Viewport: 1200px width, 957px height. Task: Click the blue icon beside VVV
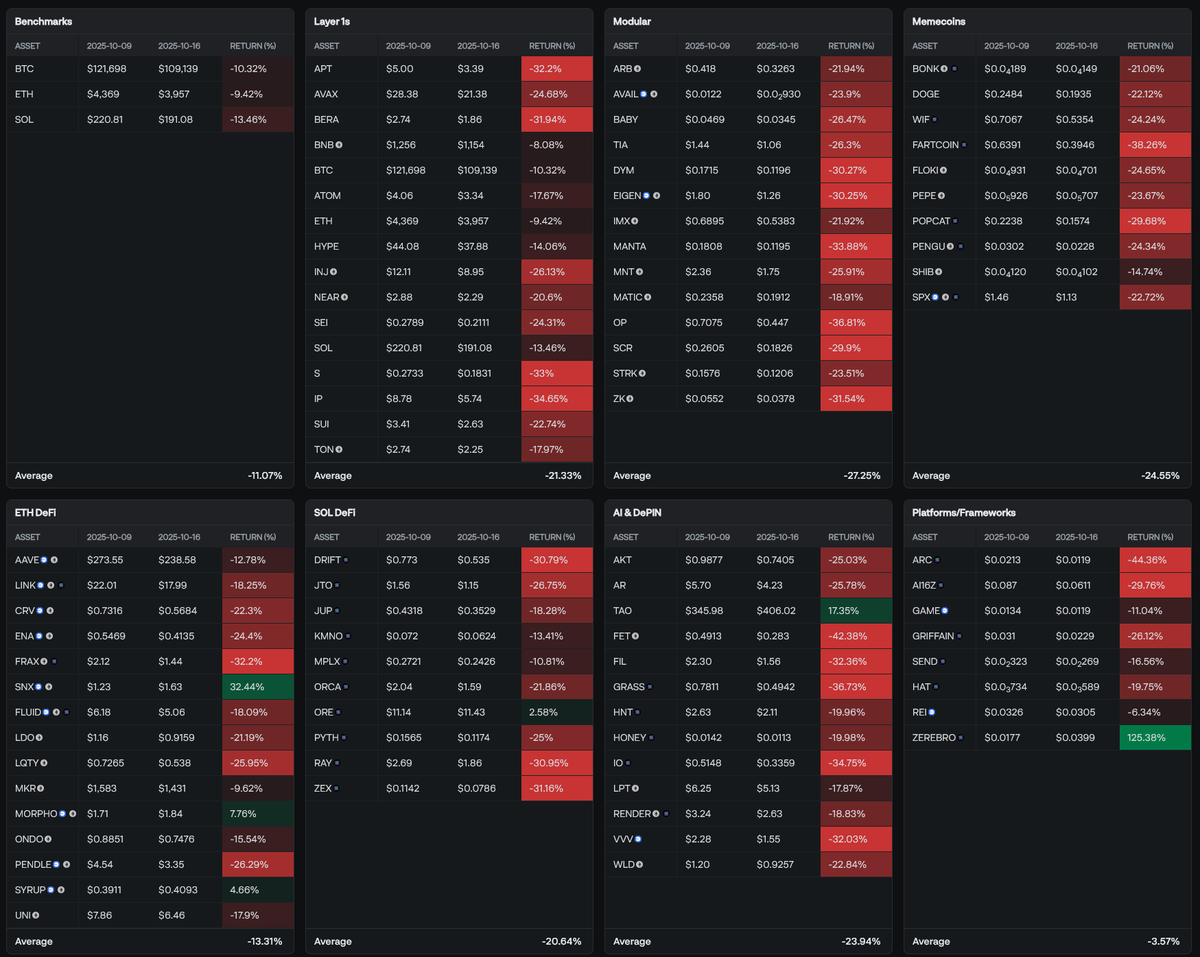coord(638,839)
